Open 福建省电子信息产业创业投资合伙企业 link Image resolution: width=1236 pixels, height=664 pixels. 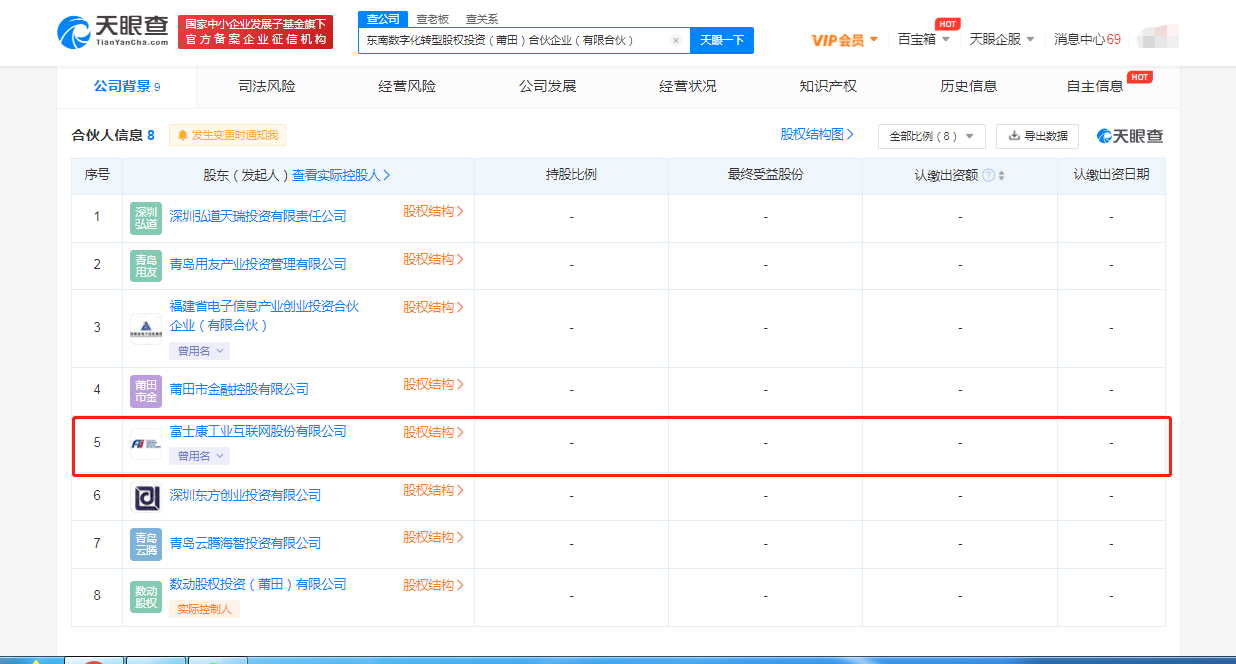[x=264, y=316]
